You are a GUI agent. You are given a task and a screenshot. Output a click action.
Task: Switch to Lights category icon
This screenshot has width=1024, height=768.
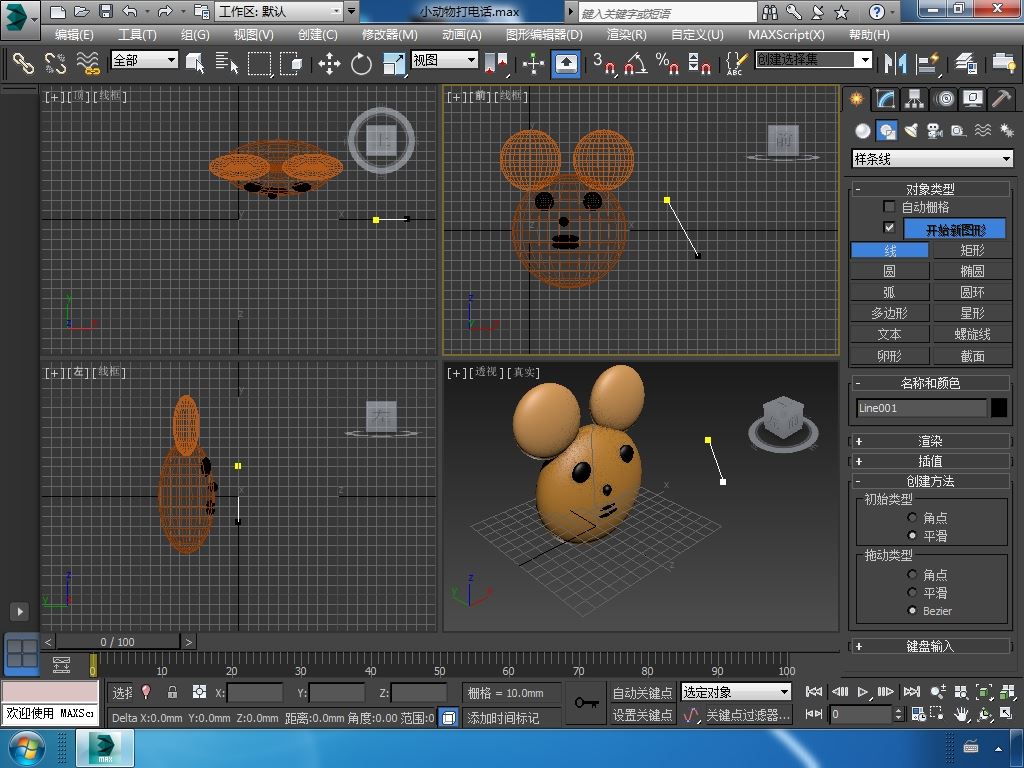[x=910, y=131]
